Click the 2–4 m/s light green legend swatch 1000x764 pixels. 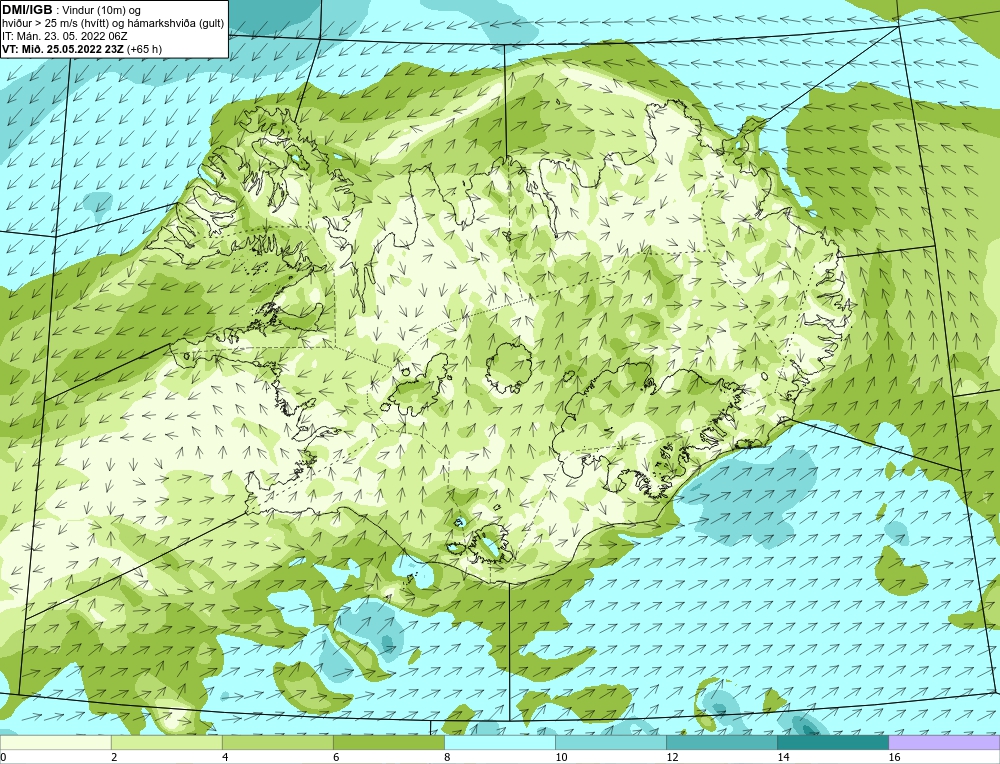166,742
